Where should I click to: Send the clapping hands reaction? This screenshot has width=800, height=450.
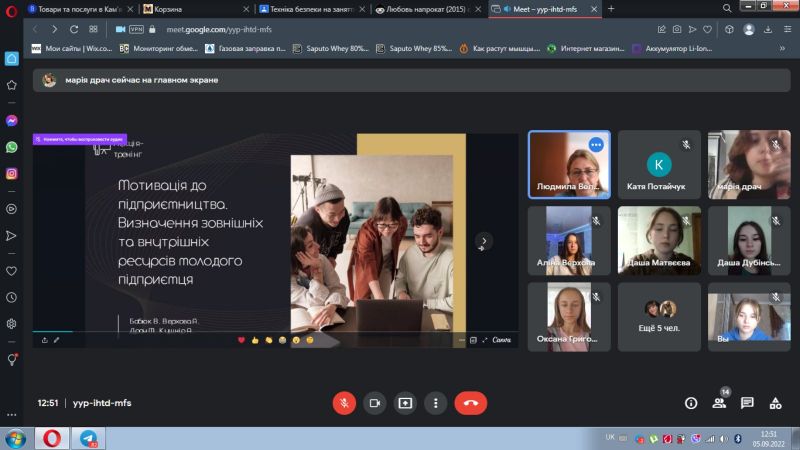pos(269,340)
